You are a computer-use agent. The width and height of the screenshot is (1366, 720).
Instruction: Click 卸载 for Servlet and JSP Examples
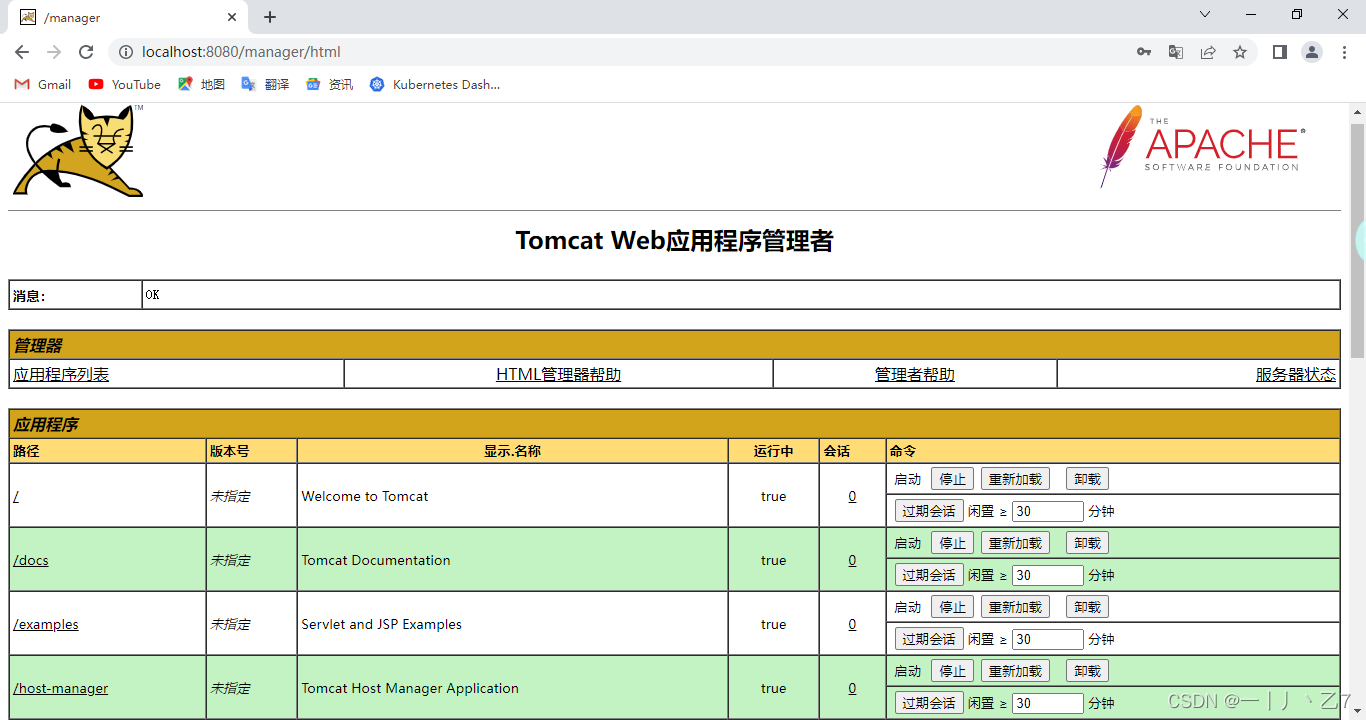coord(1087,607)
